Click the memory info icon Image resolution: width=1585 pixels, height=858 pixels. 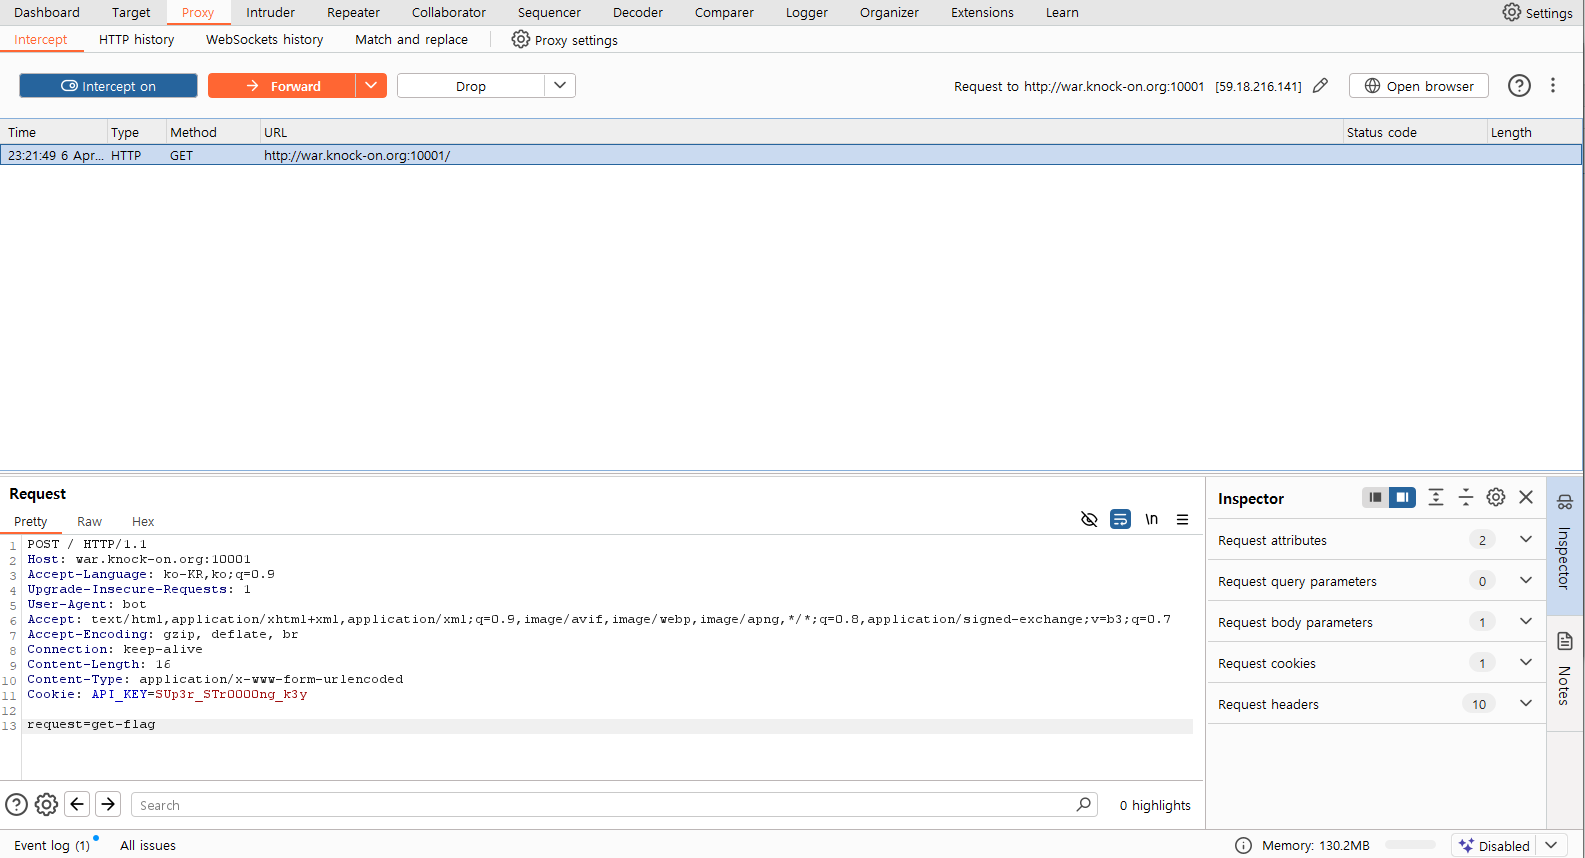(x=1243, y=845)
